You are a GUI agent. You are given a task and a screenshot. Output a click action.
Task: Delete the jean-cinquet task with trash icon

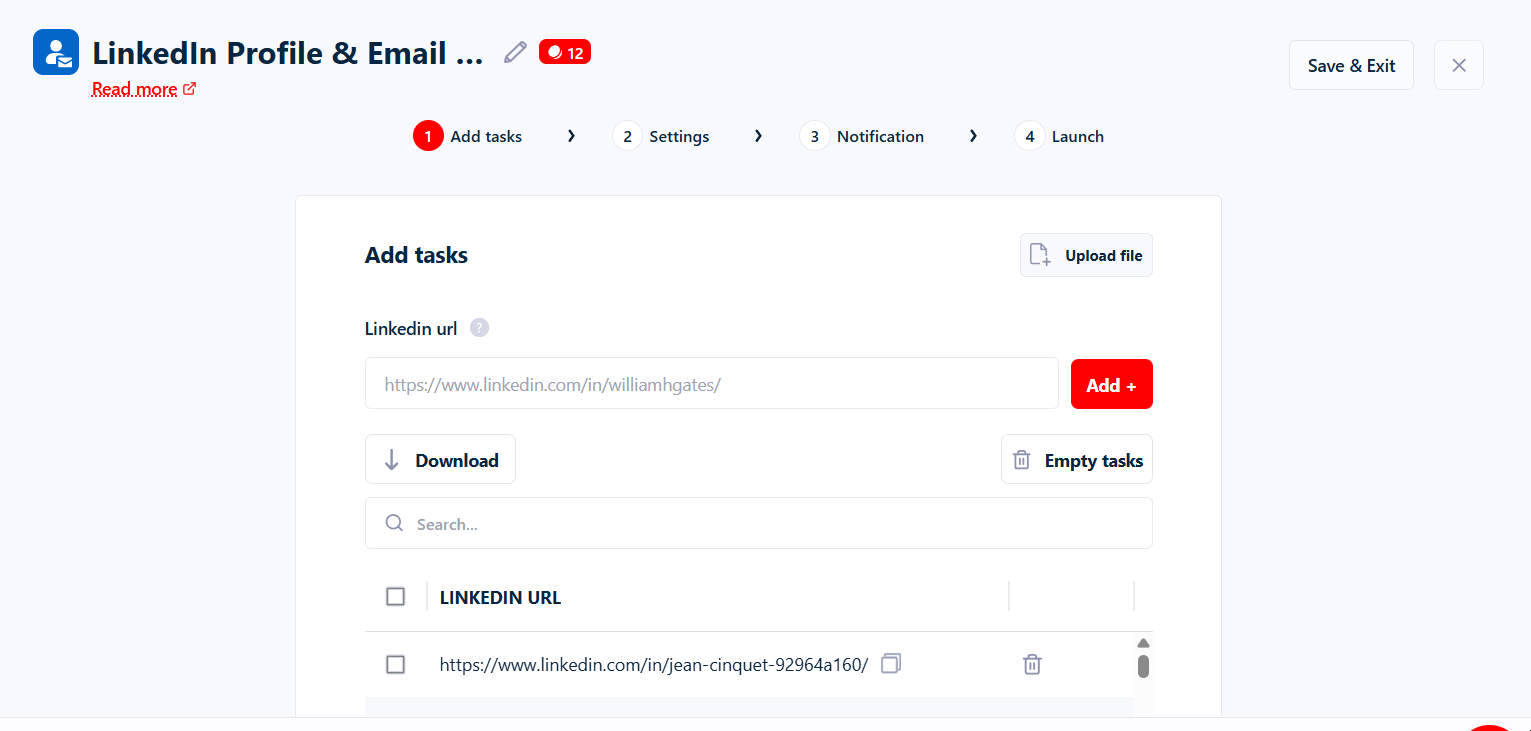tap(1032, 664)
